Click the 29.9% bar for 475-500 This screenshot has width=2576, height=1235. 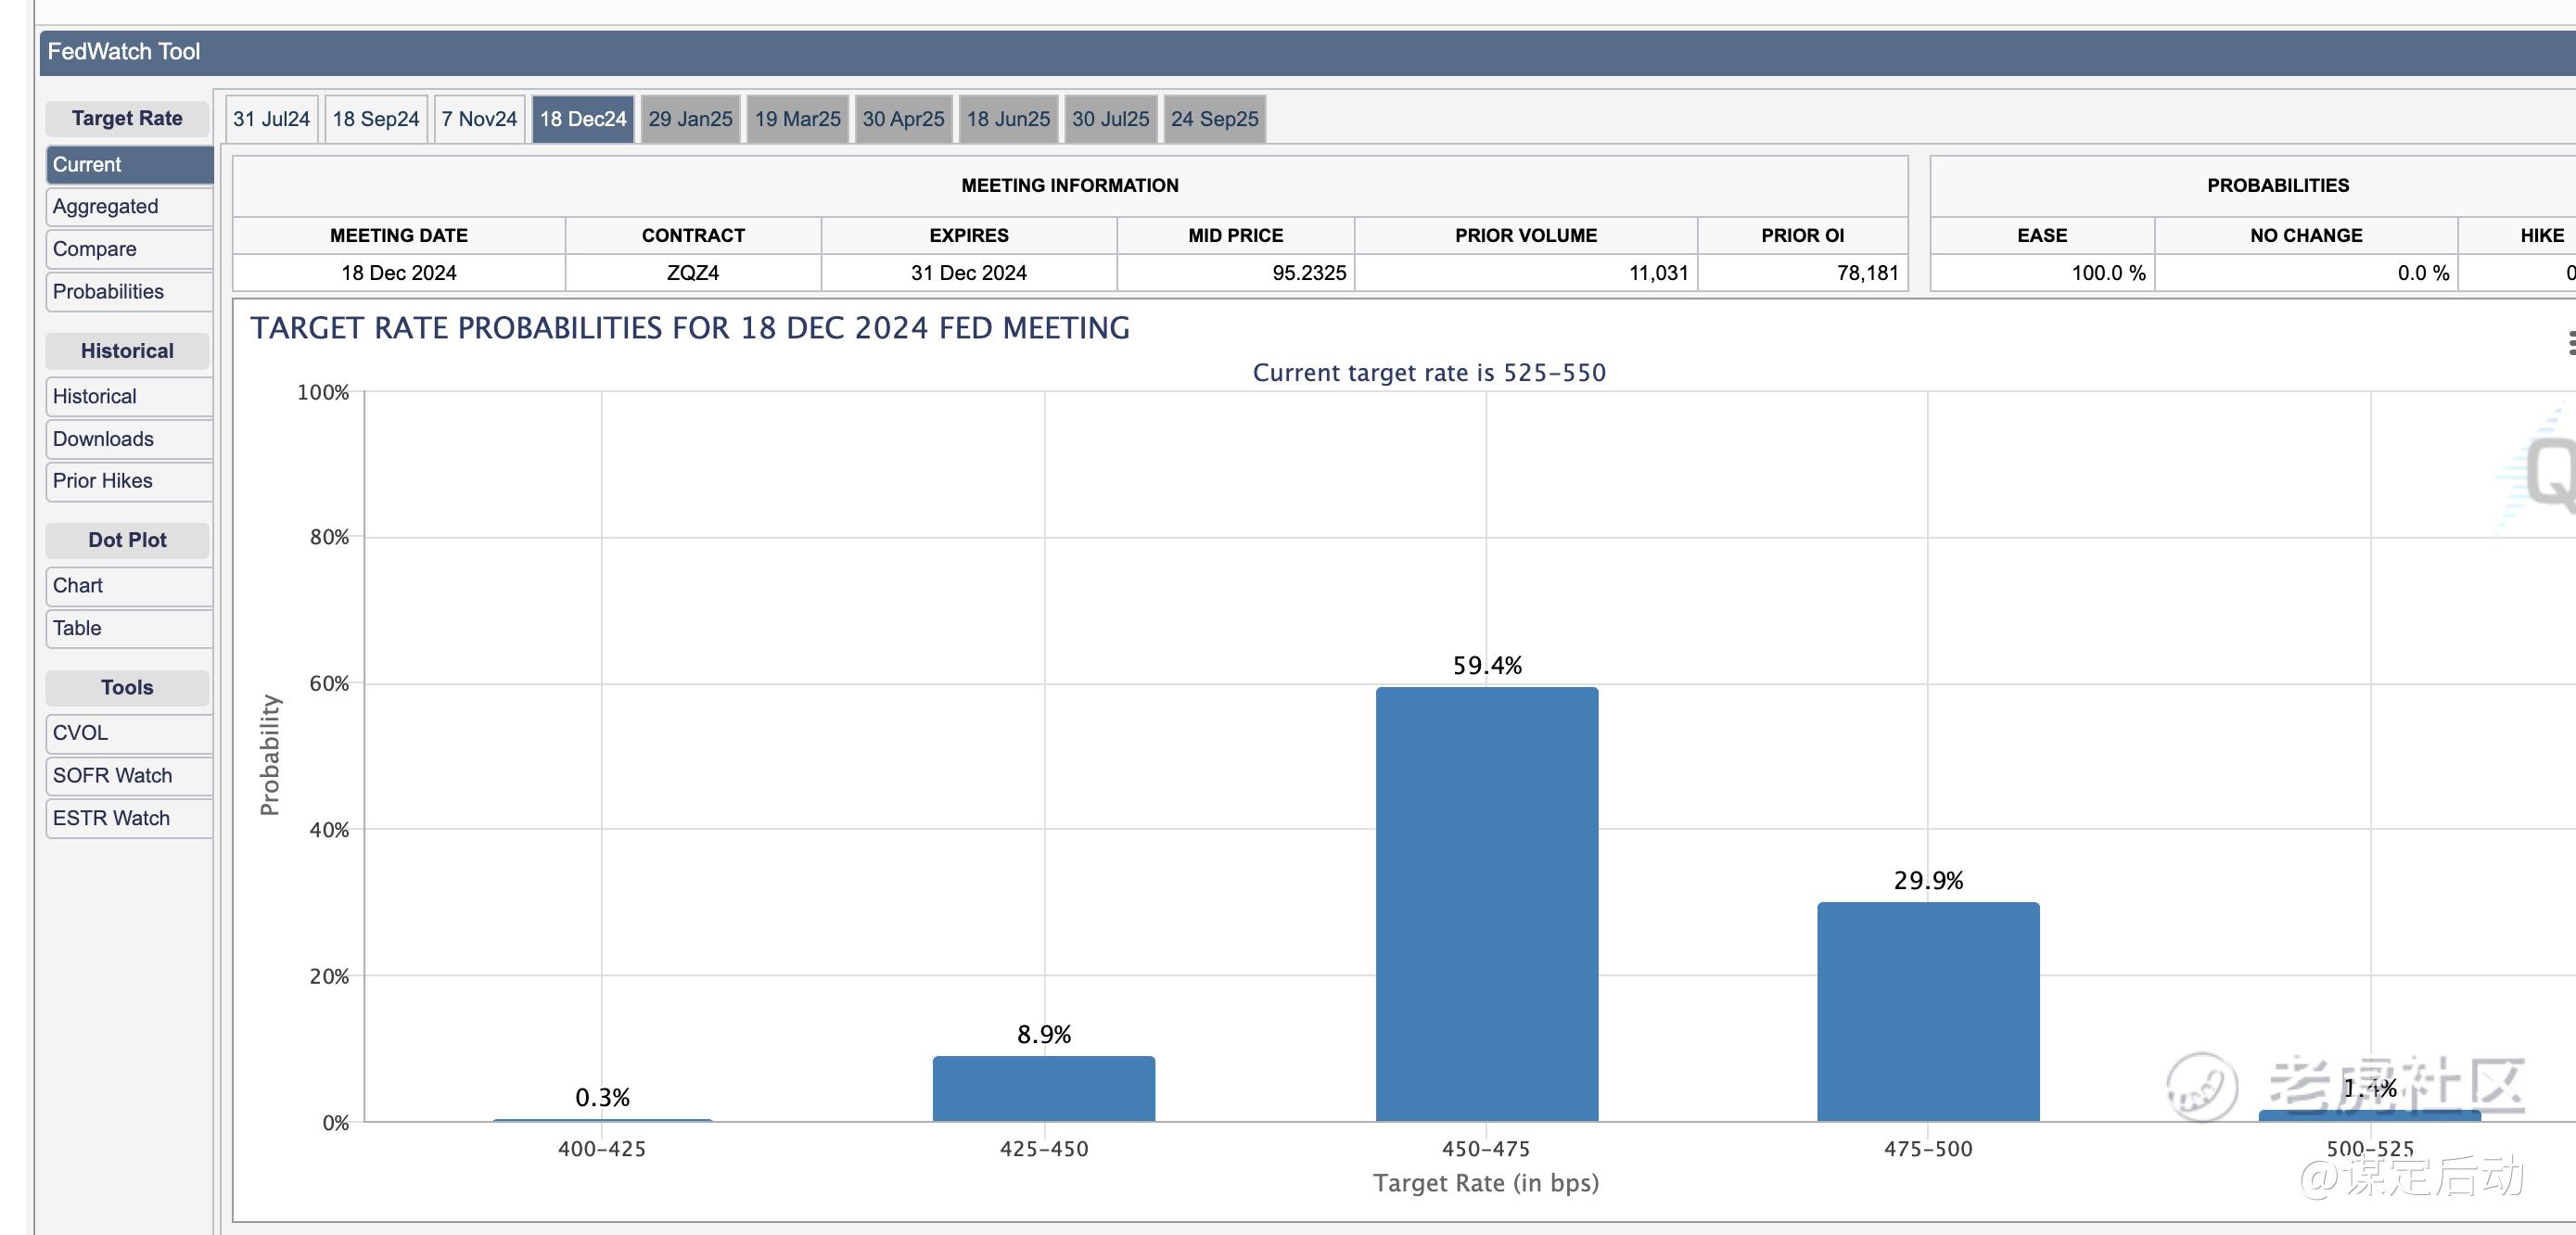(1928, 1012)
